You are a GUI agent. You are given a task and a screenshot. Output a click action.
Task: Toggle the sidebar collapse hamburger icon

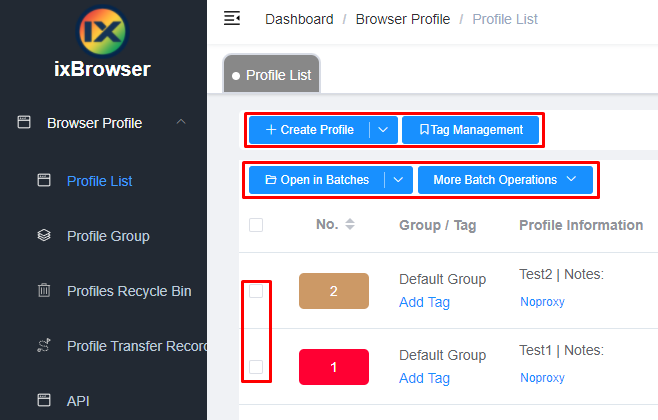click(x=232, y=18)
